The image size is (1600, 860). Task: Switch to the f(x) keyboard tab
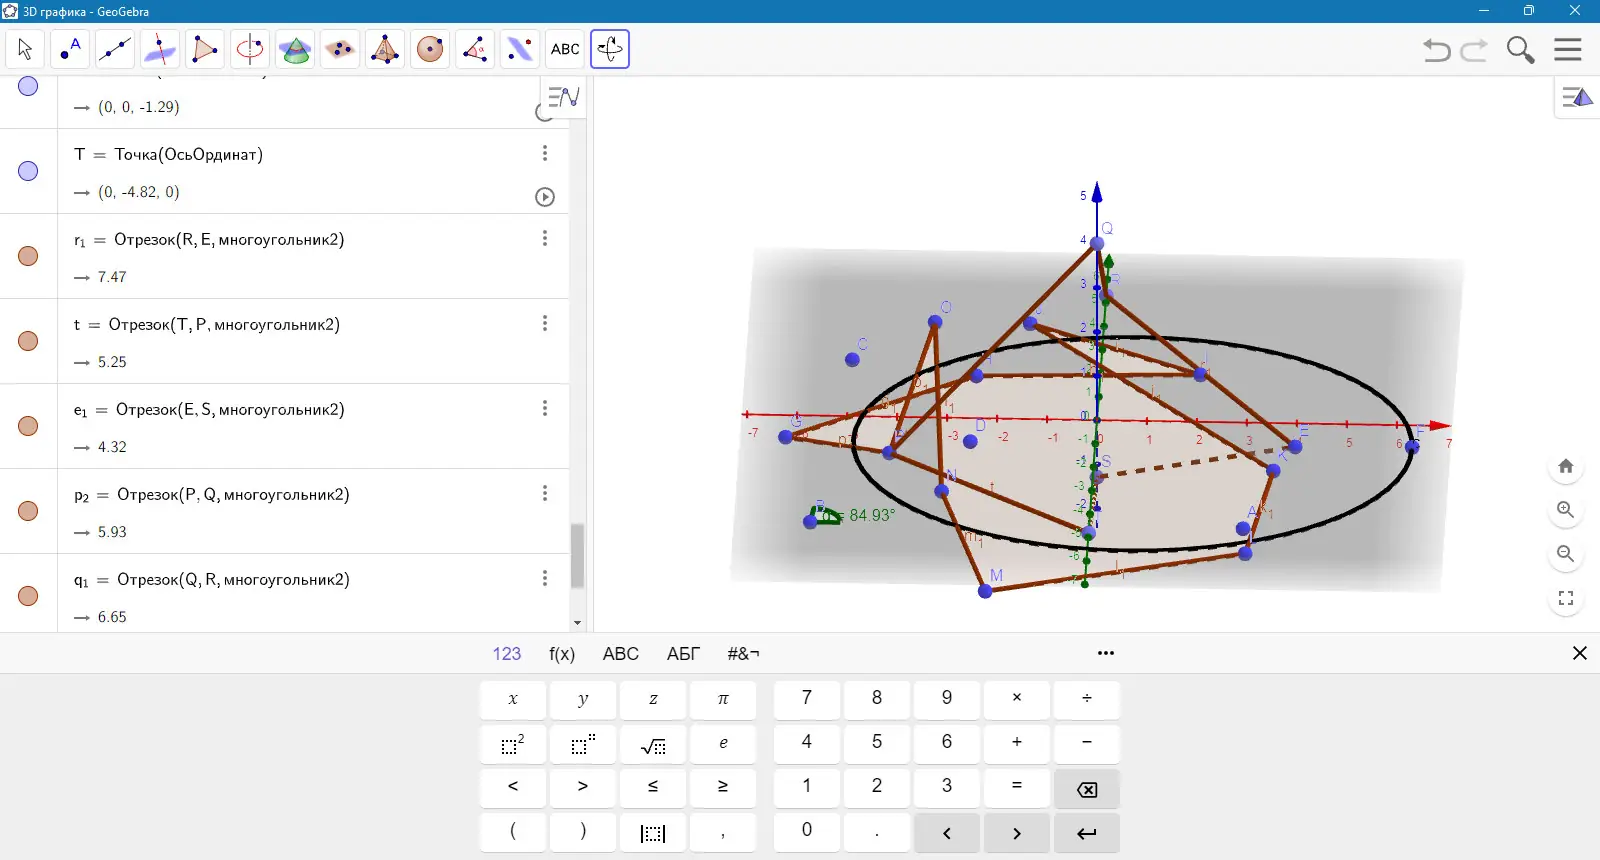[x=562, y=653]
